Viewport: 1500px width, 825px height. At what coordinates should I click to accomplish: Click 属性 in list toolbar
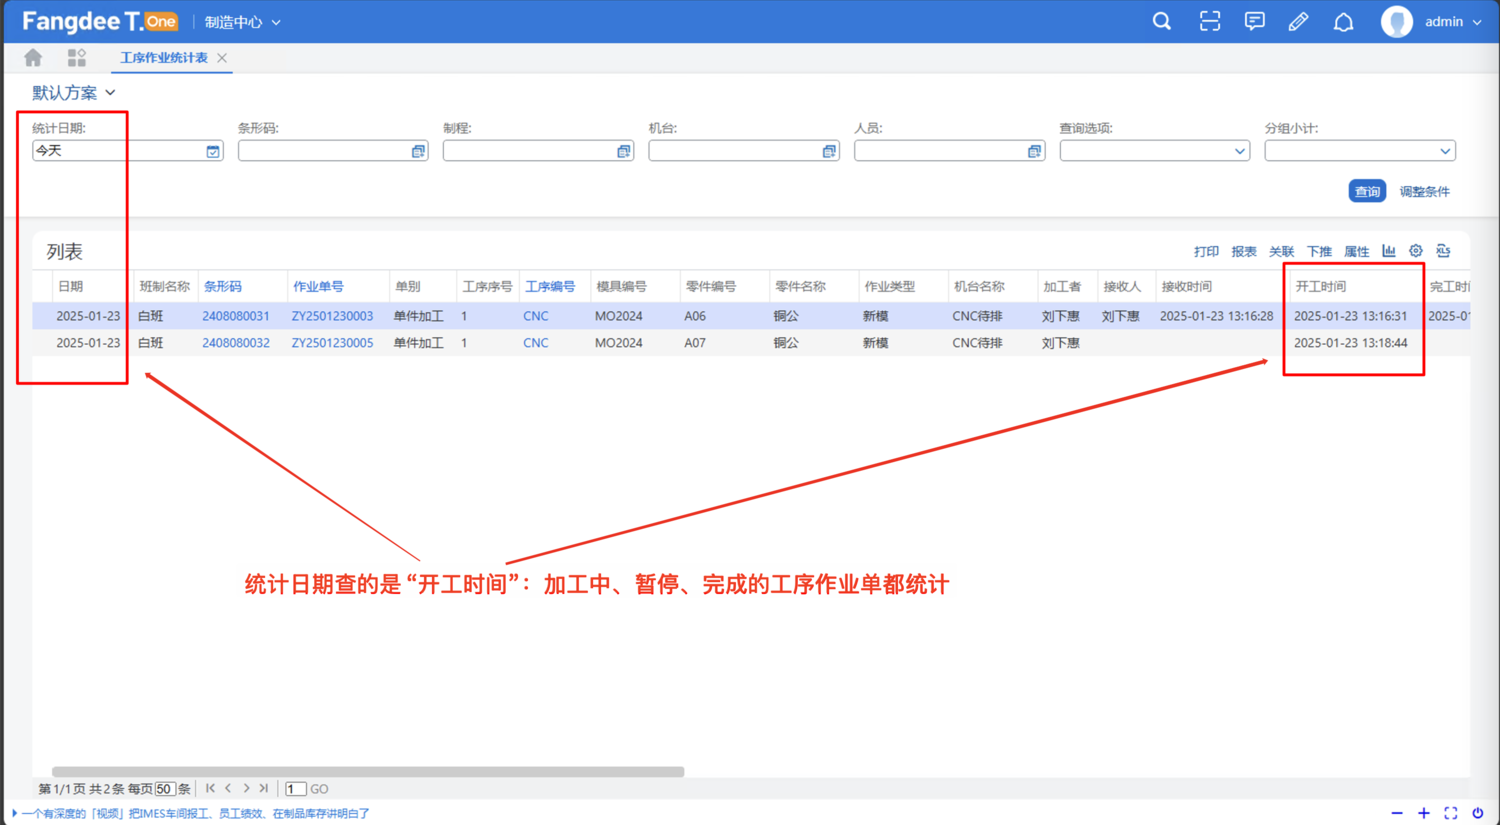click(1356, 251)
